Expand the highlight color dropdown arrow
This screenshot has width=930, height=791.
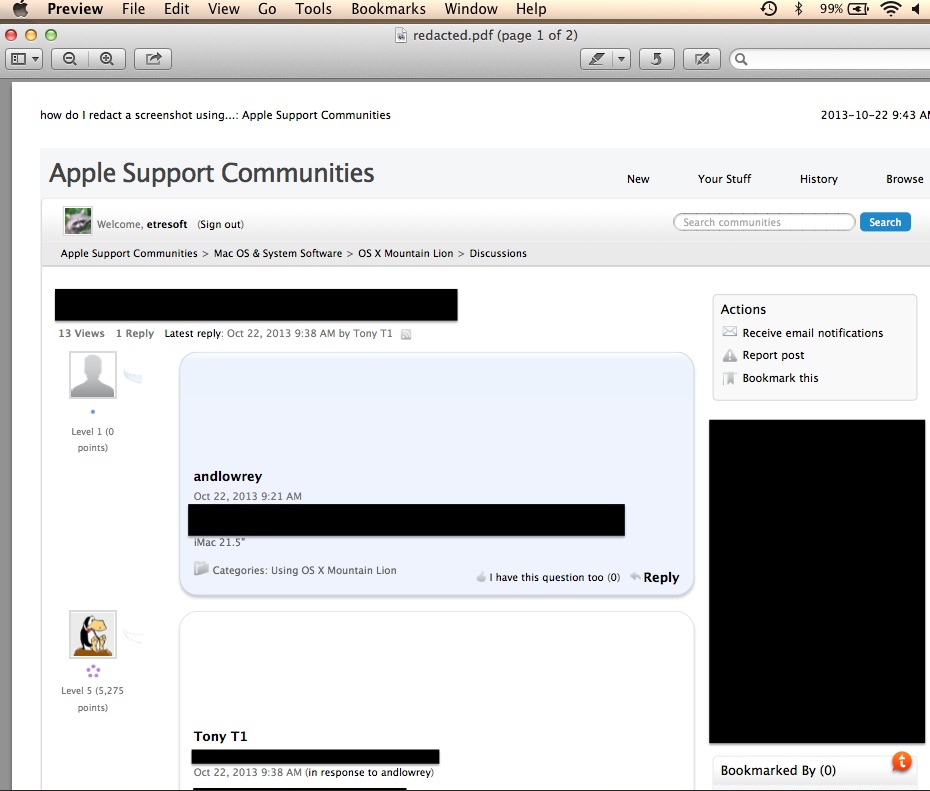tap(621, 59)
